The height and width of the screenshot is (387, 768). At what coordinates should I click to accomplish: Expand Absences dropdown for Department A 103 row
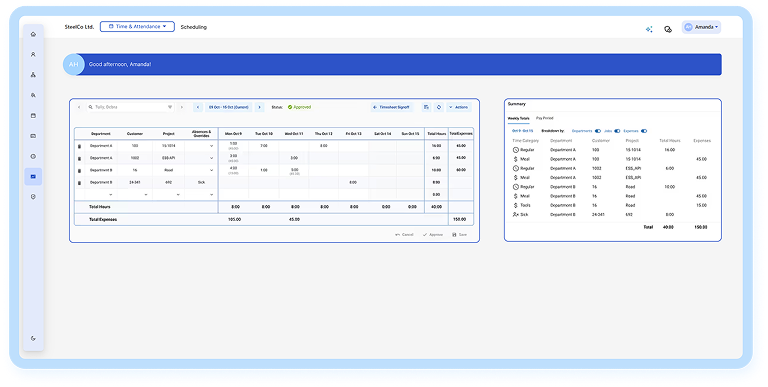click(x=212, y=146)
